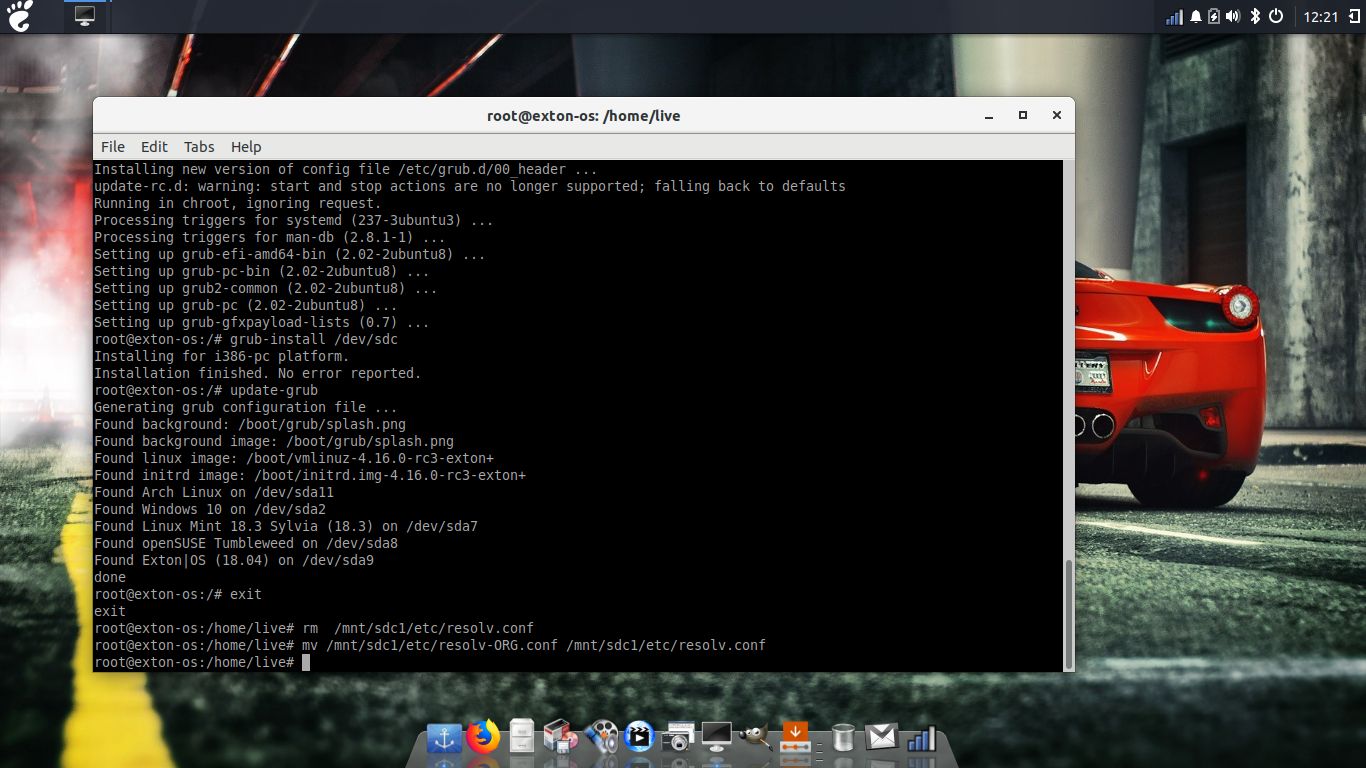Screen dimensions: 1366x768
Task: Launch the film reel media player in dock
Action: click(x=600, y=737)
